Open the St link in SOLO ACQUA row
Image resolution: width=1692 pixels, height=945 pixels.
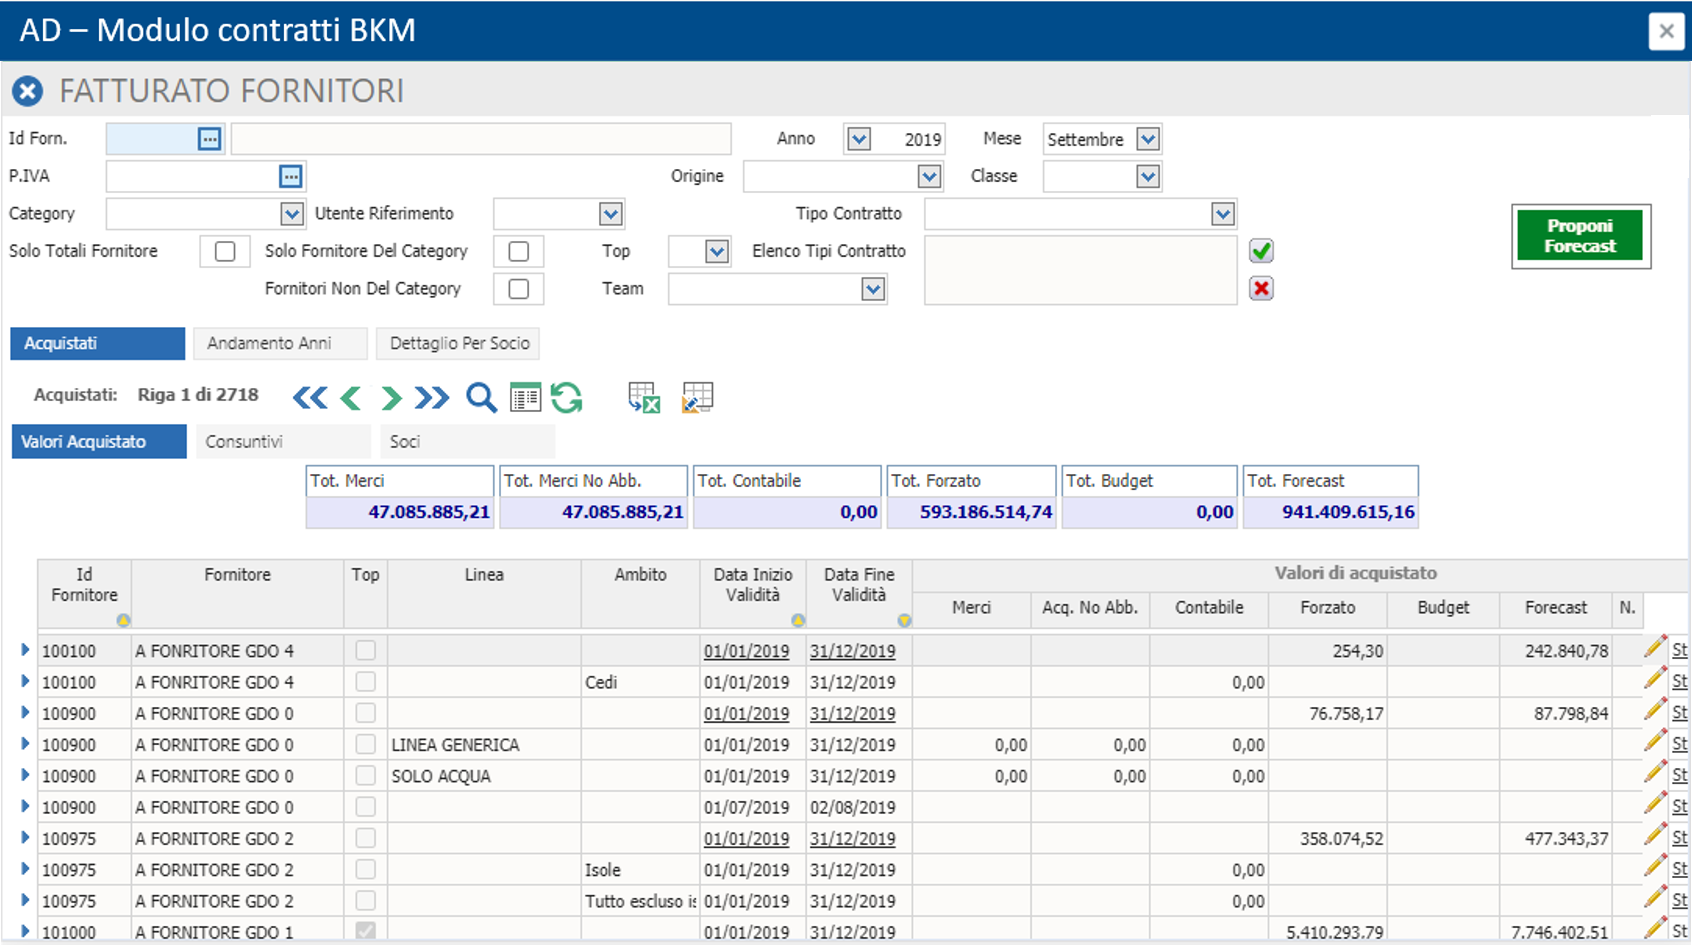[1679, 775]
